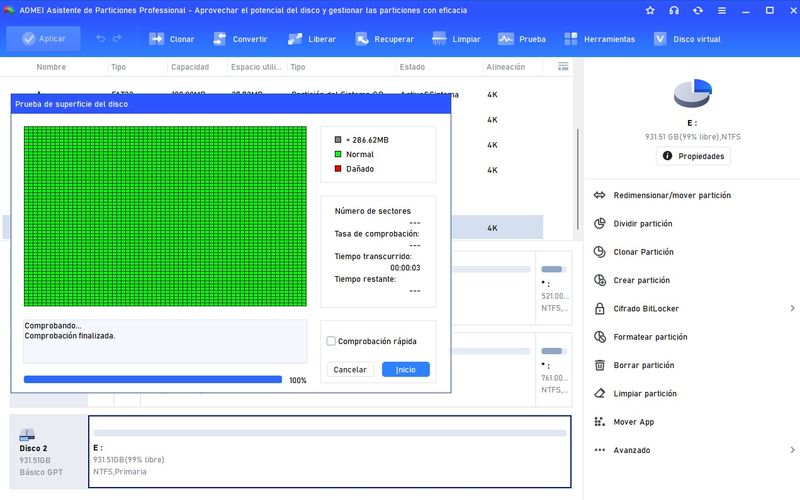Open the Avanzado options
The width and height of the screenshot is (800, 500).
pyautogui.click(x=622, y=450)
